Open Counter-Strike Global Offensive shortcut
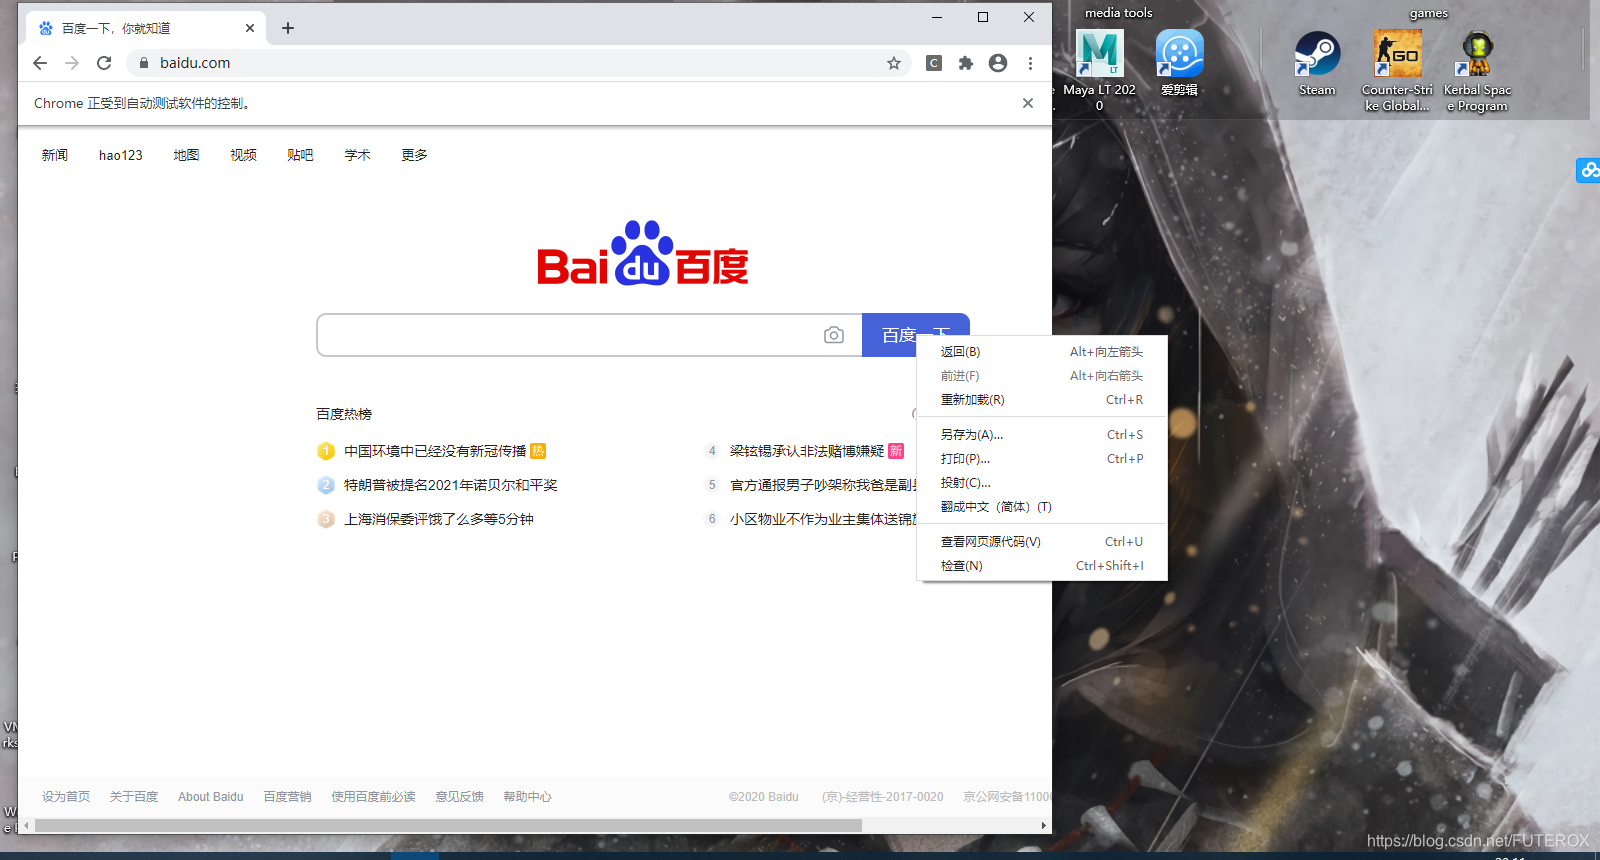The image size is (1600, 860). [1397, 70]
